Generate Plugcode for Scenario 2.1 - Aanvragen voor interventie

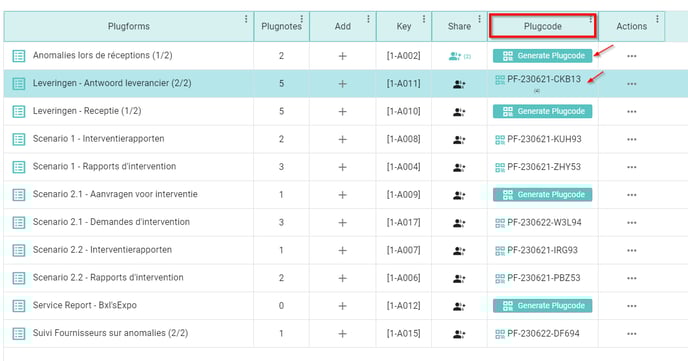click(x=542, y=195)
